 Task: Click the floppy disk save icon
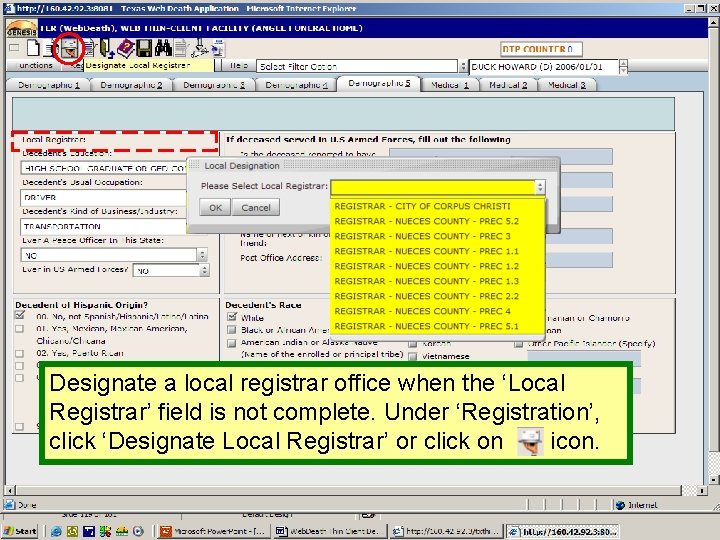click(144, 48)
